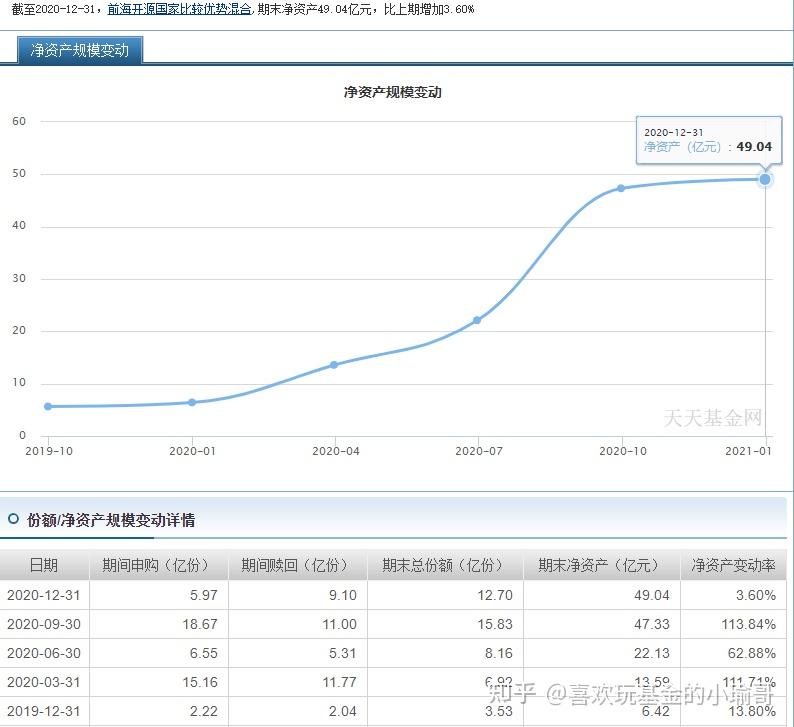Click the 净资产规模变动 chart title
Viewport: 794px width, 727px height.
392,92
